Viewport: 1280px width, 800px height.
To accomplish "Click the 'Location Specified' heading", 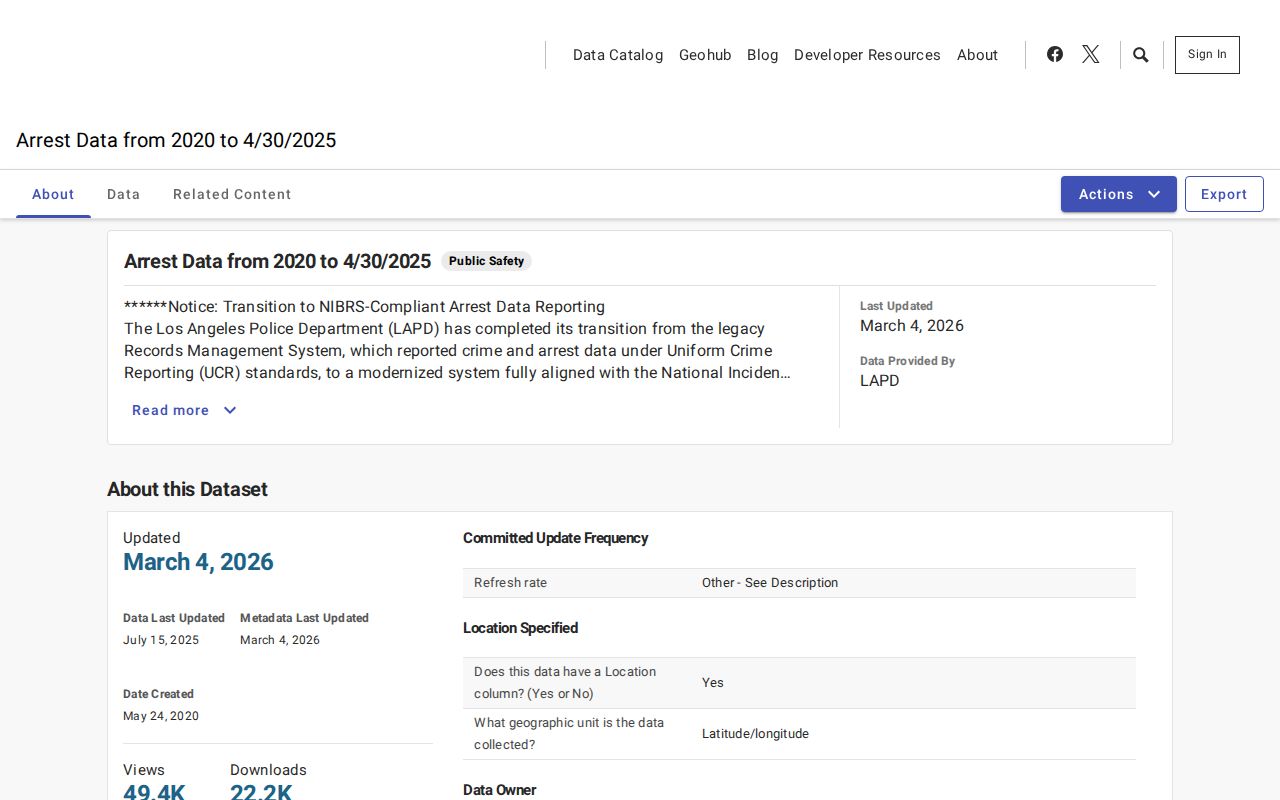I will (520, 628).
